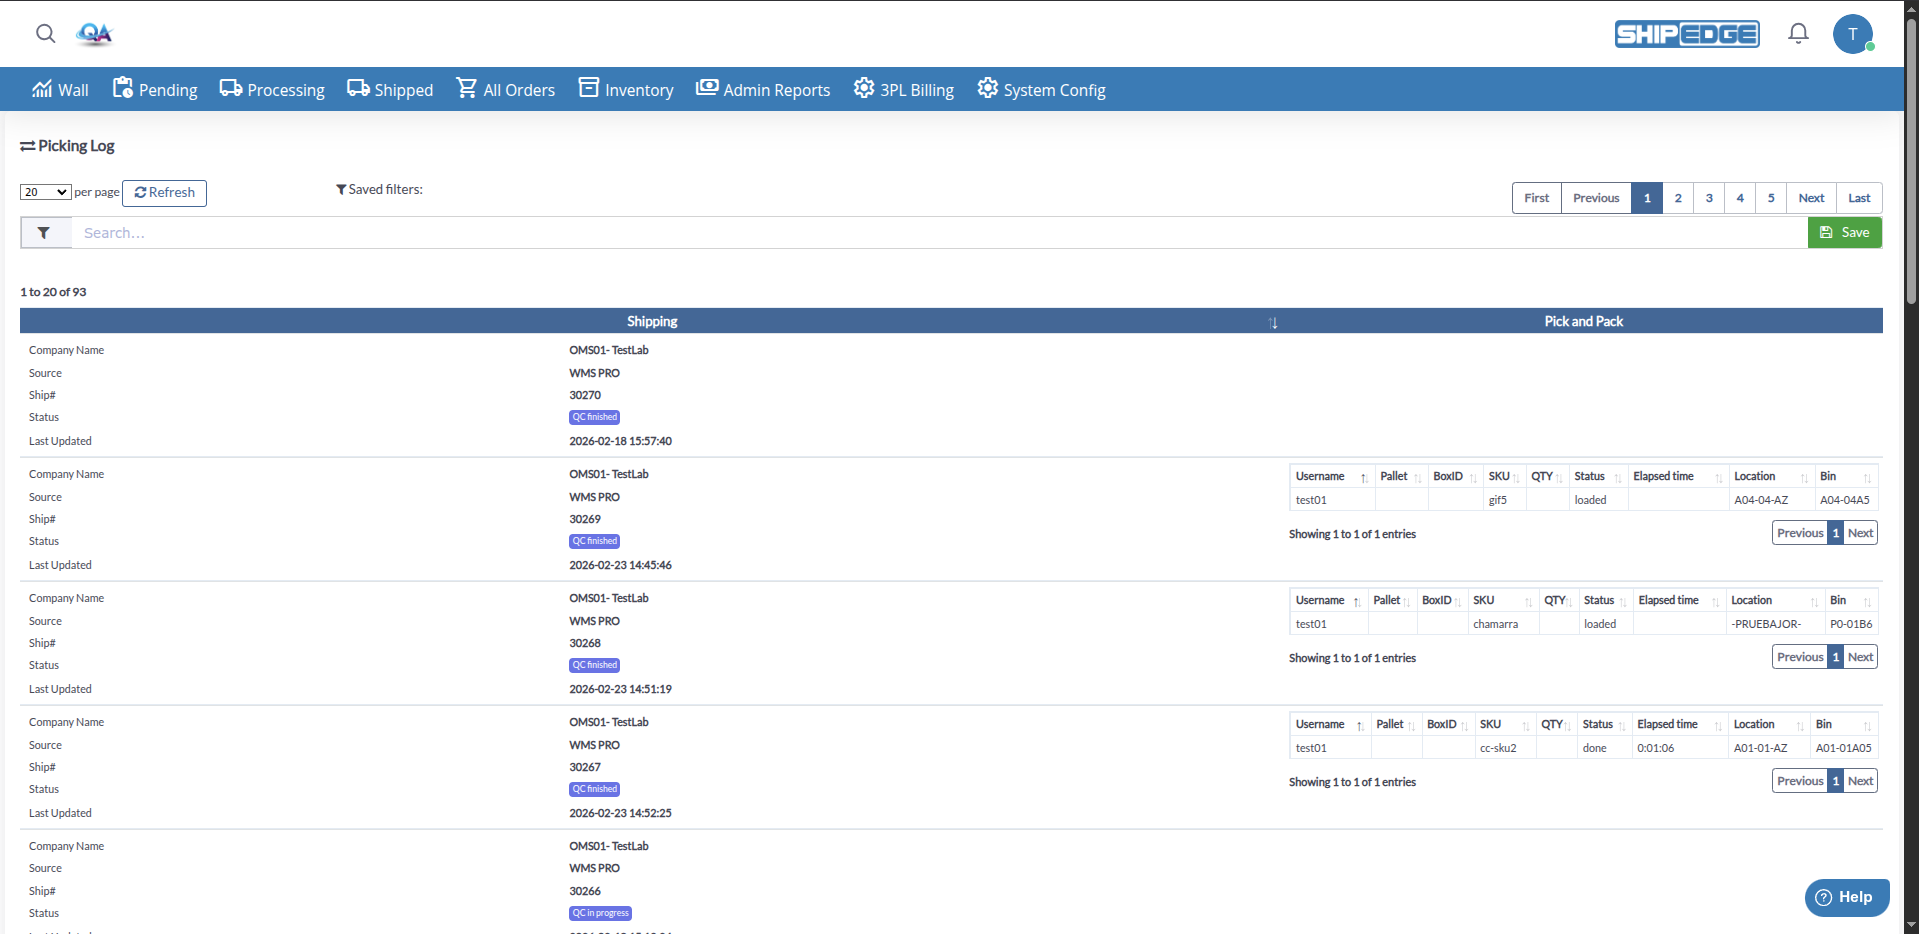Open the Pending menu

click(155, 89)
